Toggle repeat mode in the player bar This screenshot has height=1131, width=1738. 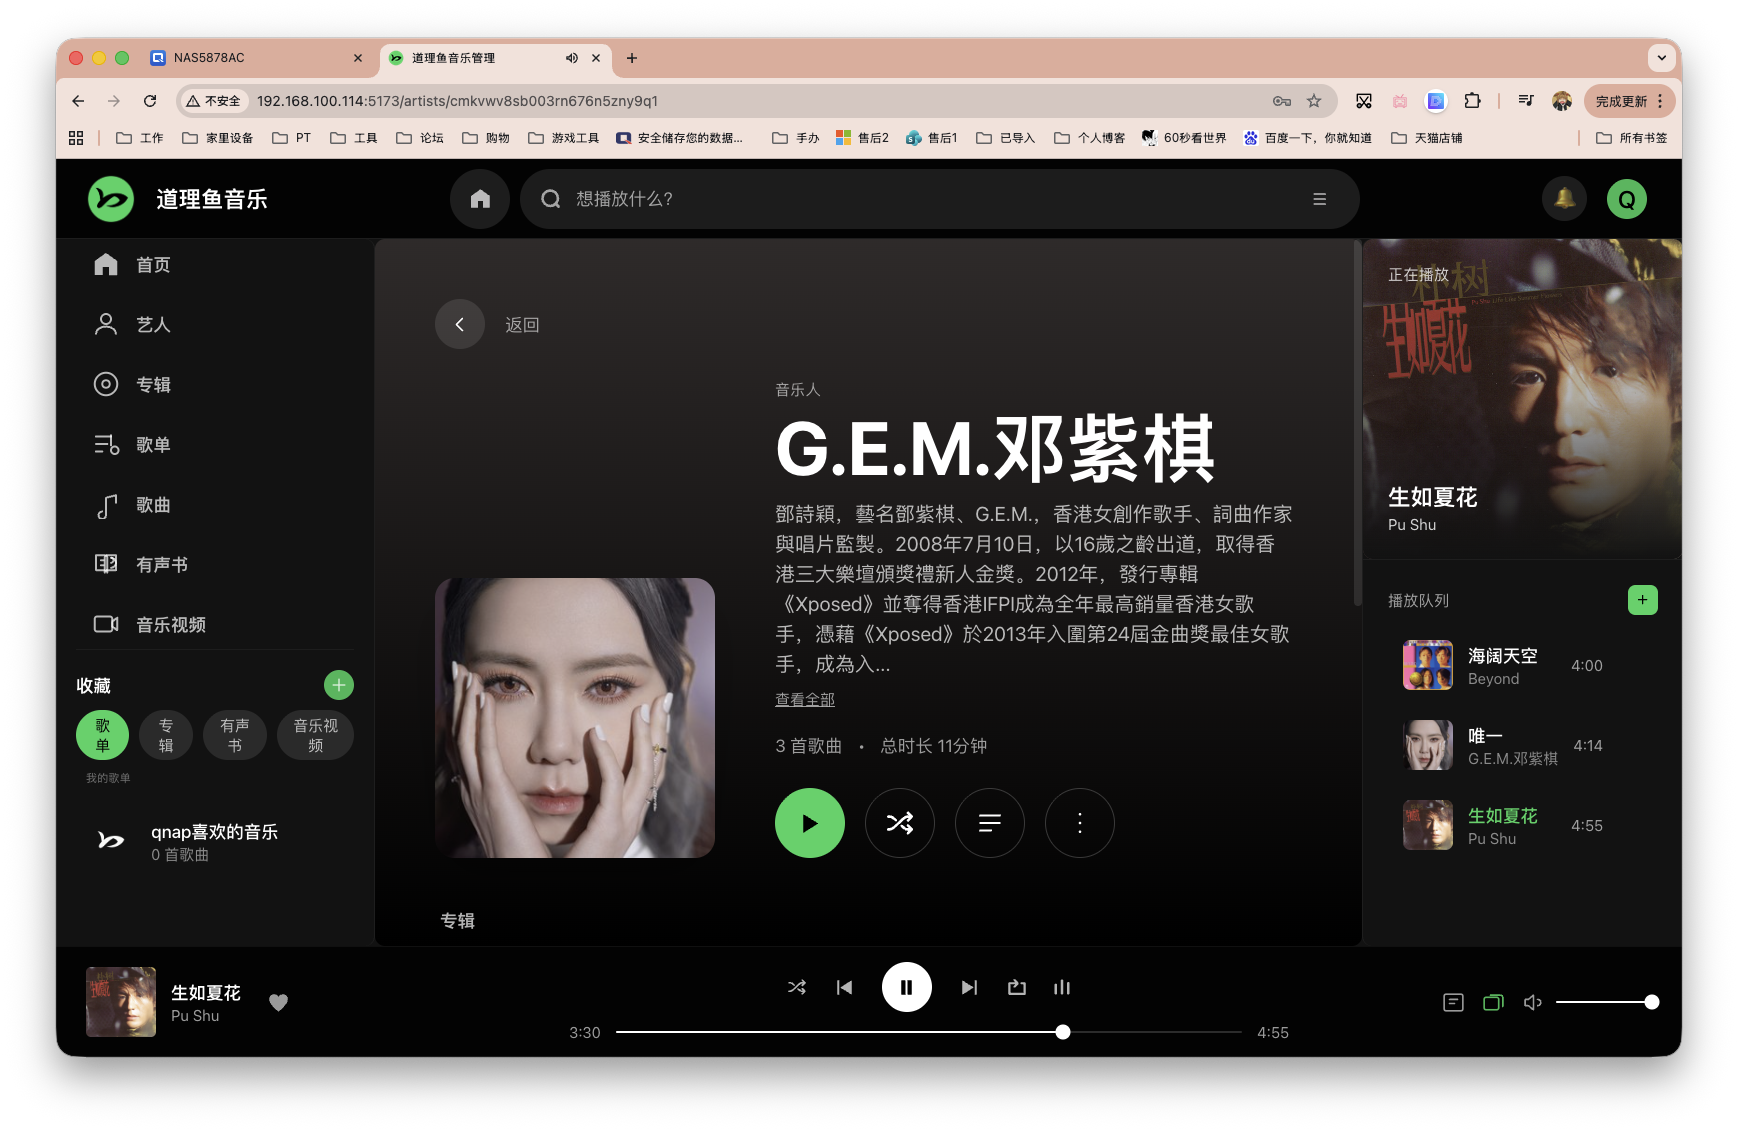point(1016,987)
